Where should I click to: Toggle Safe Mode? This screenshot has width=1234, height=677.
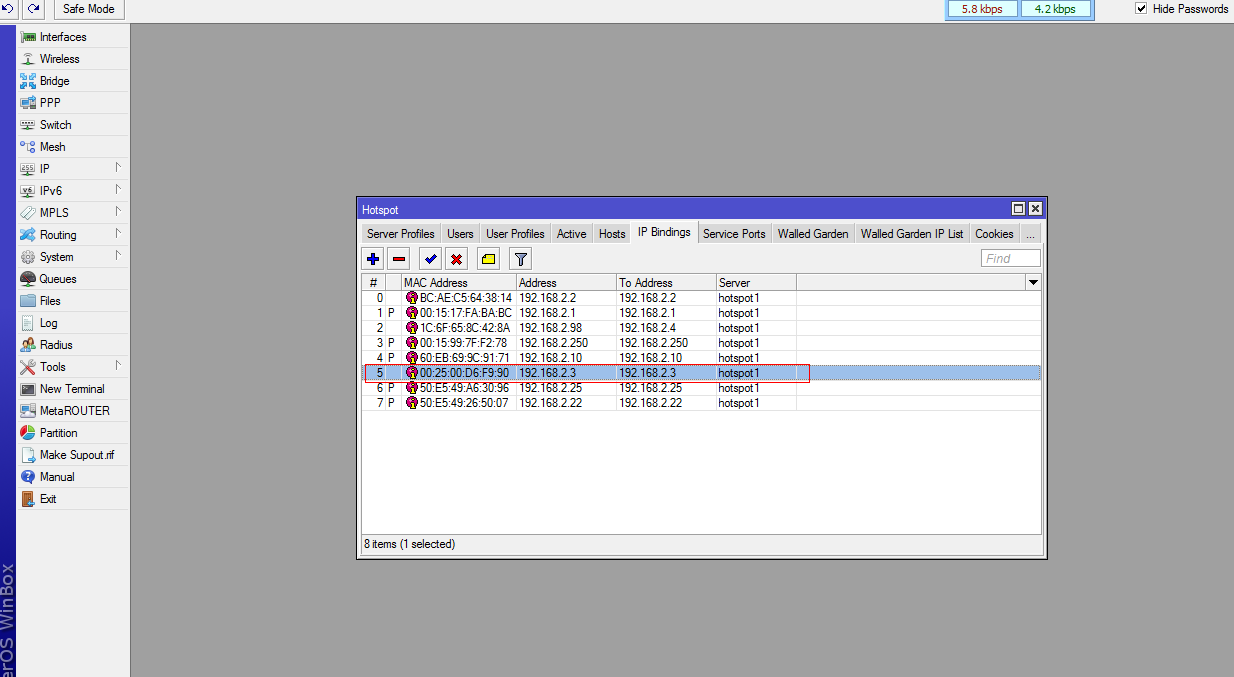pos(89,9)
